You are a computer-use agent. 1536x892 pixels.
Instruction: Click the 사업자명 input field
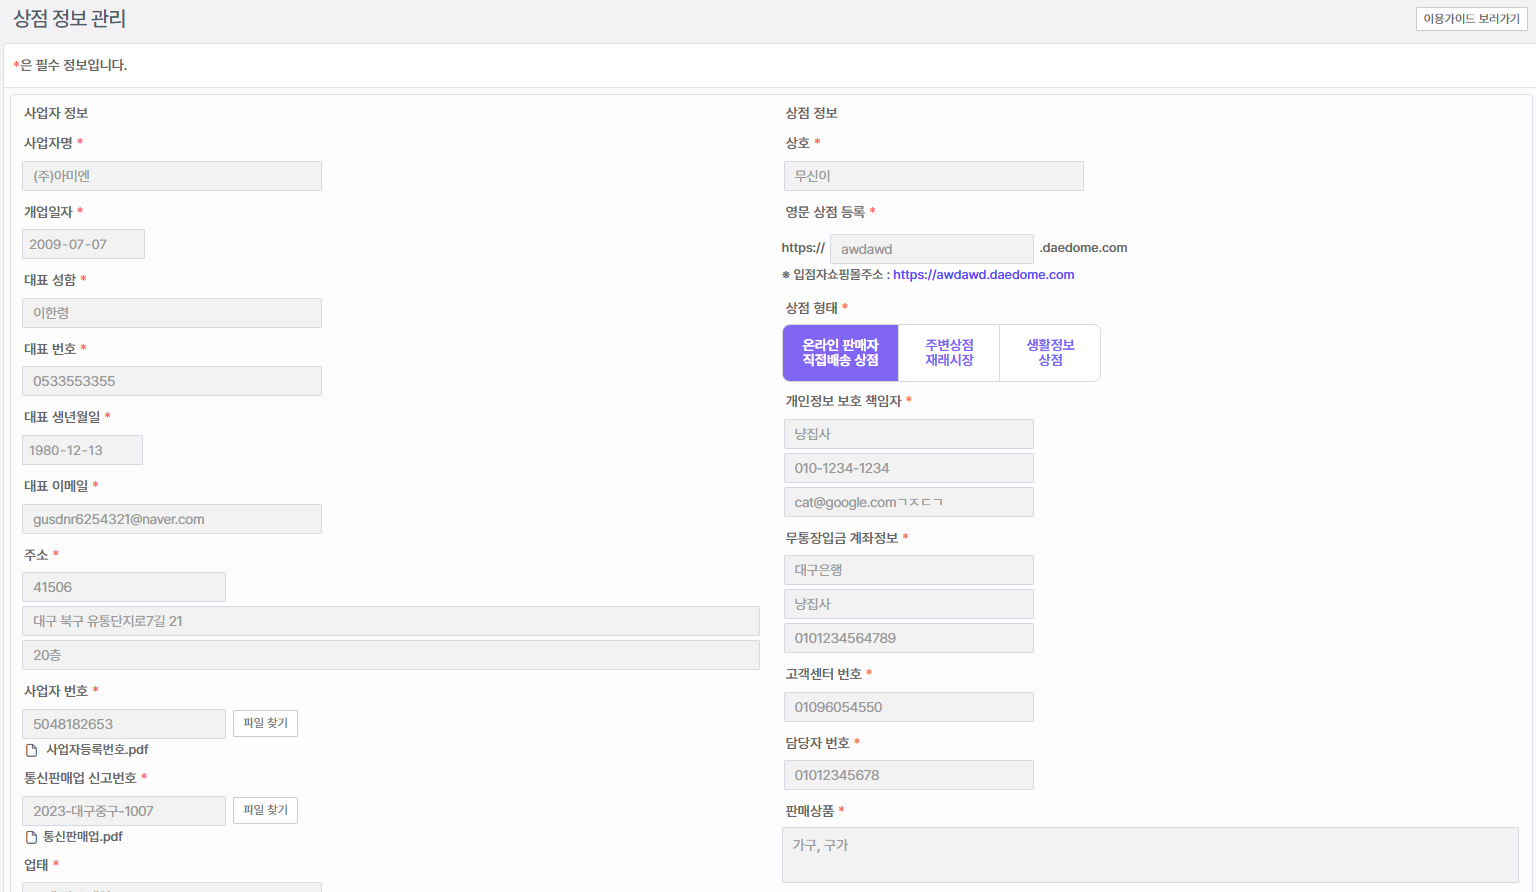point(172,176)
